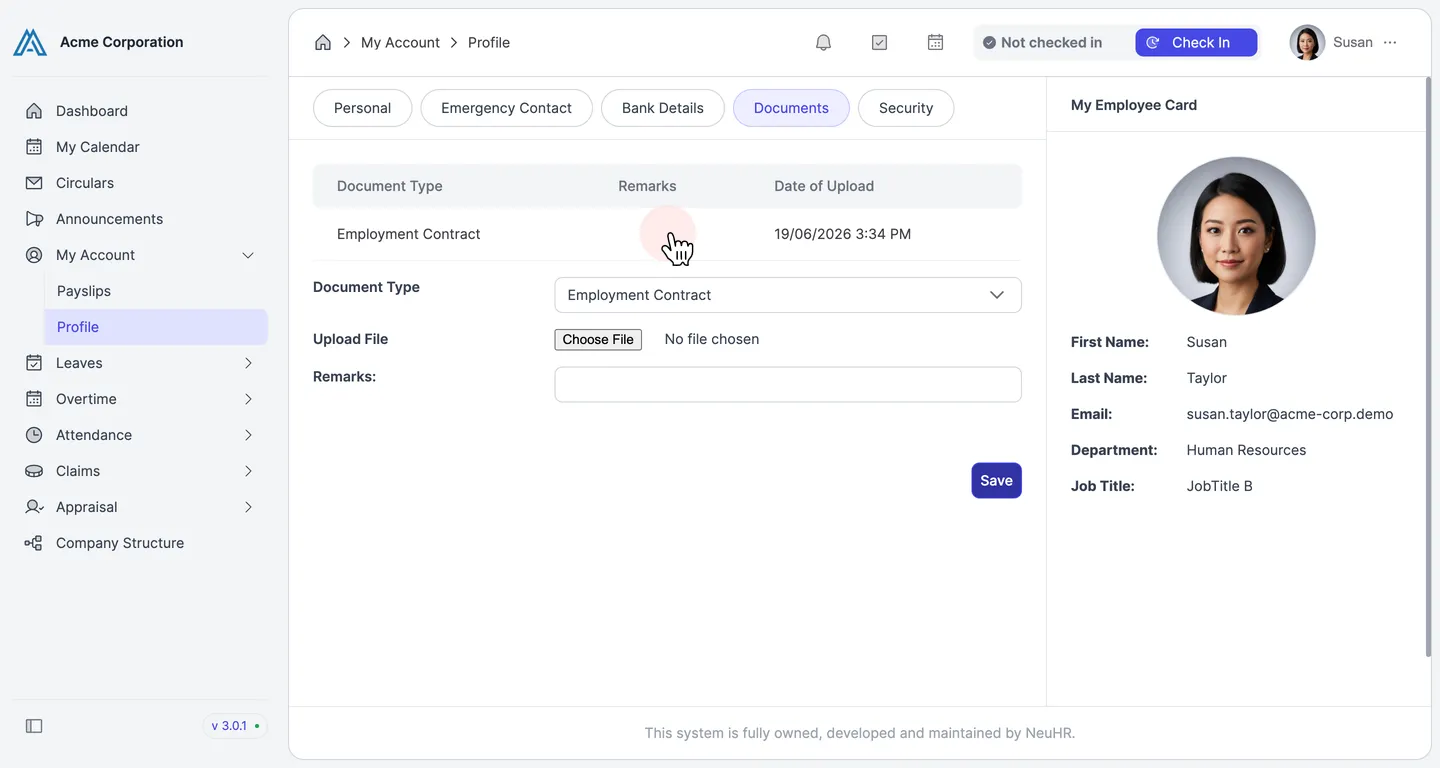
Task: Expand the Overtime submenu chevron
Action: click(x=248, y=399)
